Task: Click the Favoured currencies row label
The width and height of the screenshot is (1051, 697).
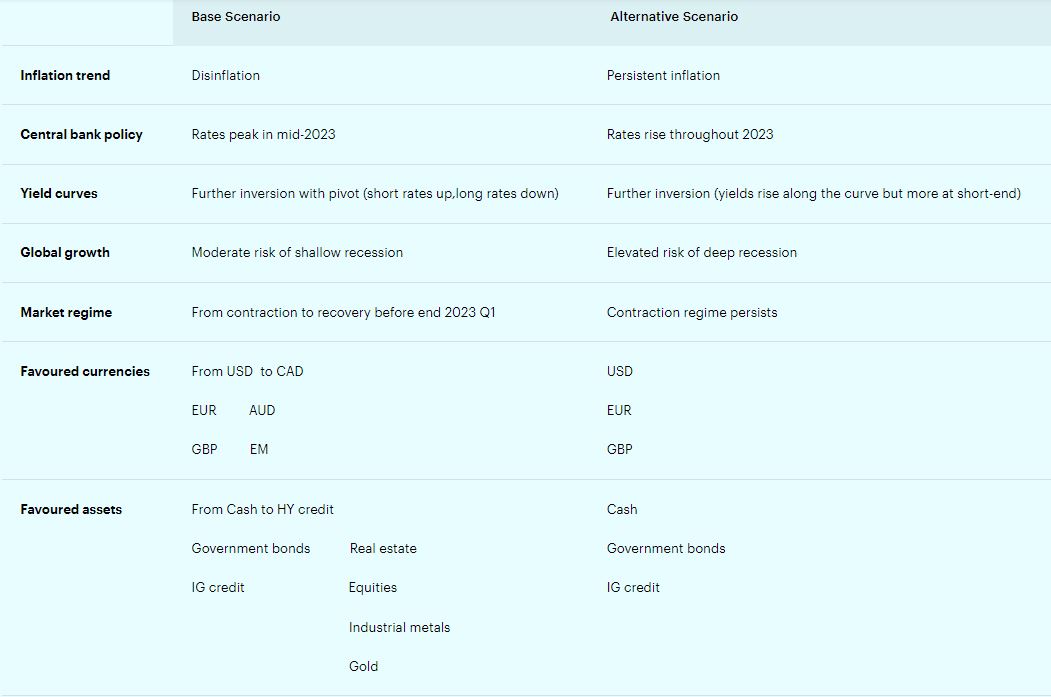Action: click(85, 371)
